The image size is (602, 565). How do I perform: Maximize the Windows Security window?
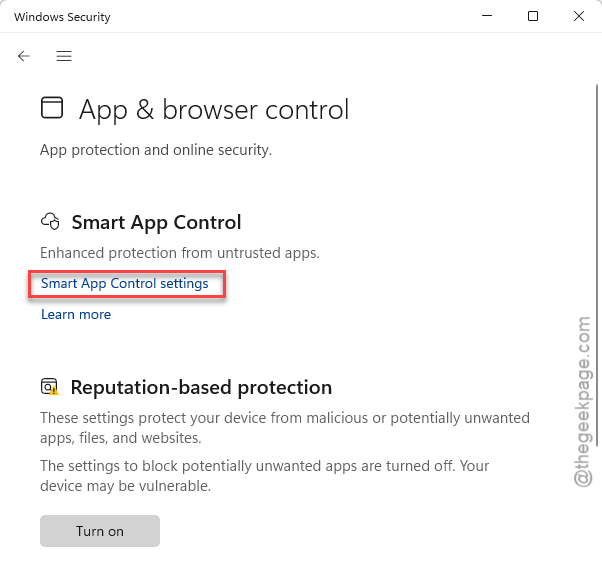(x=533, y=16)
